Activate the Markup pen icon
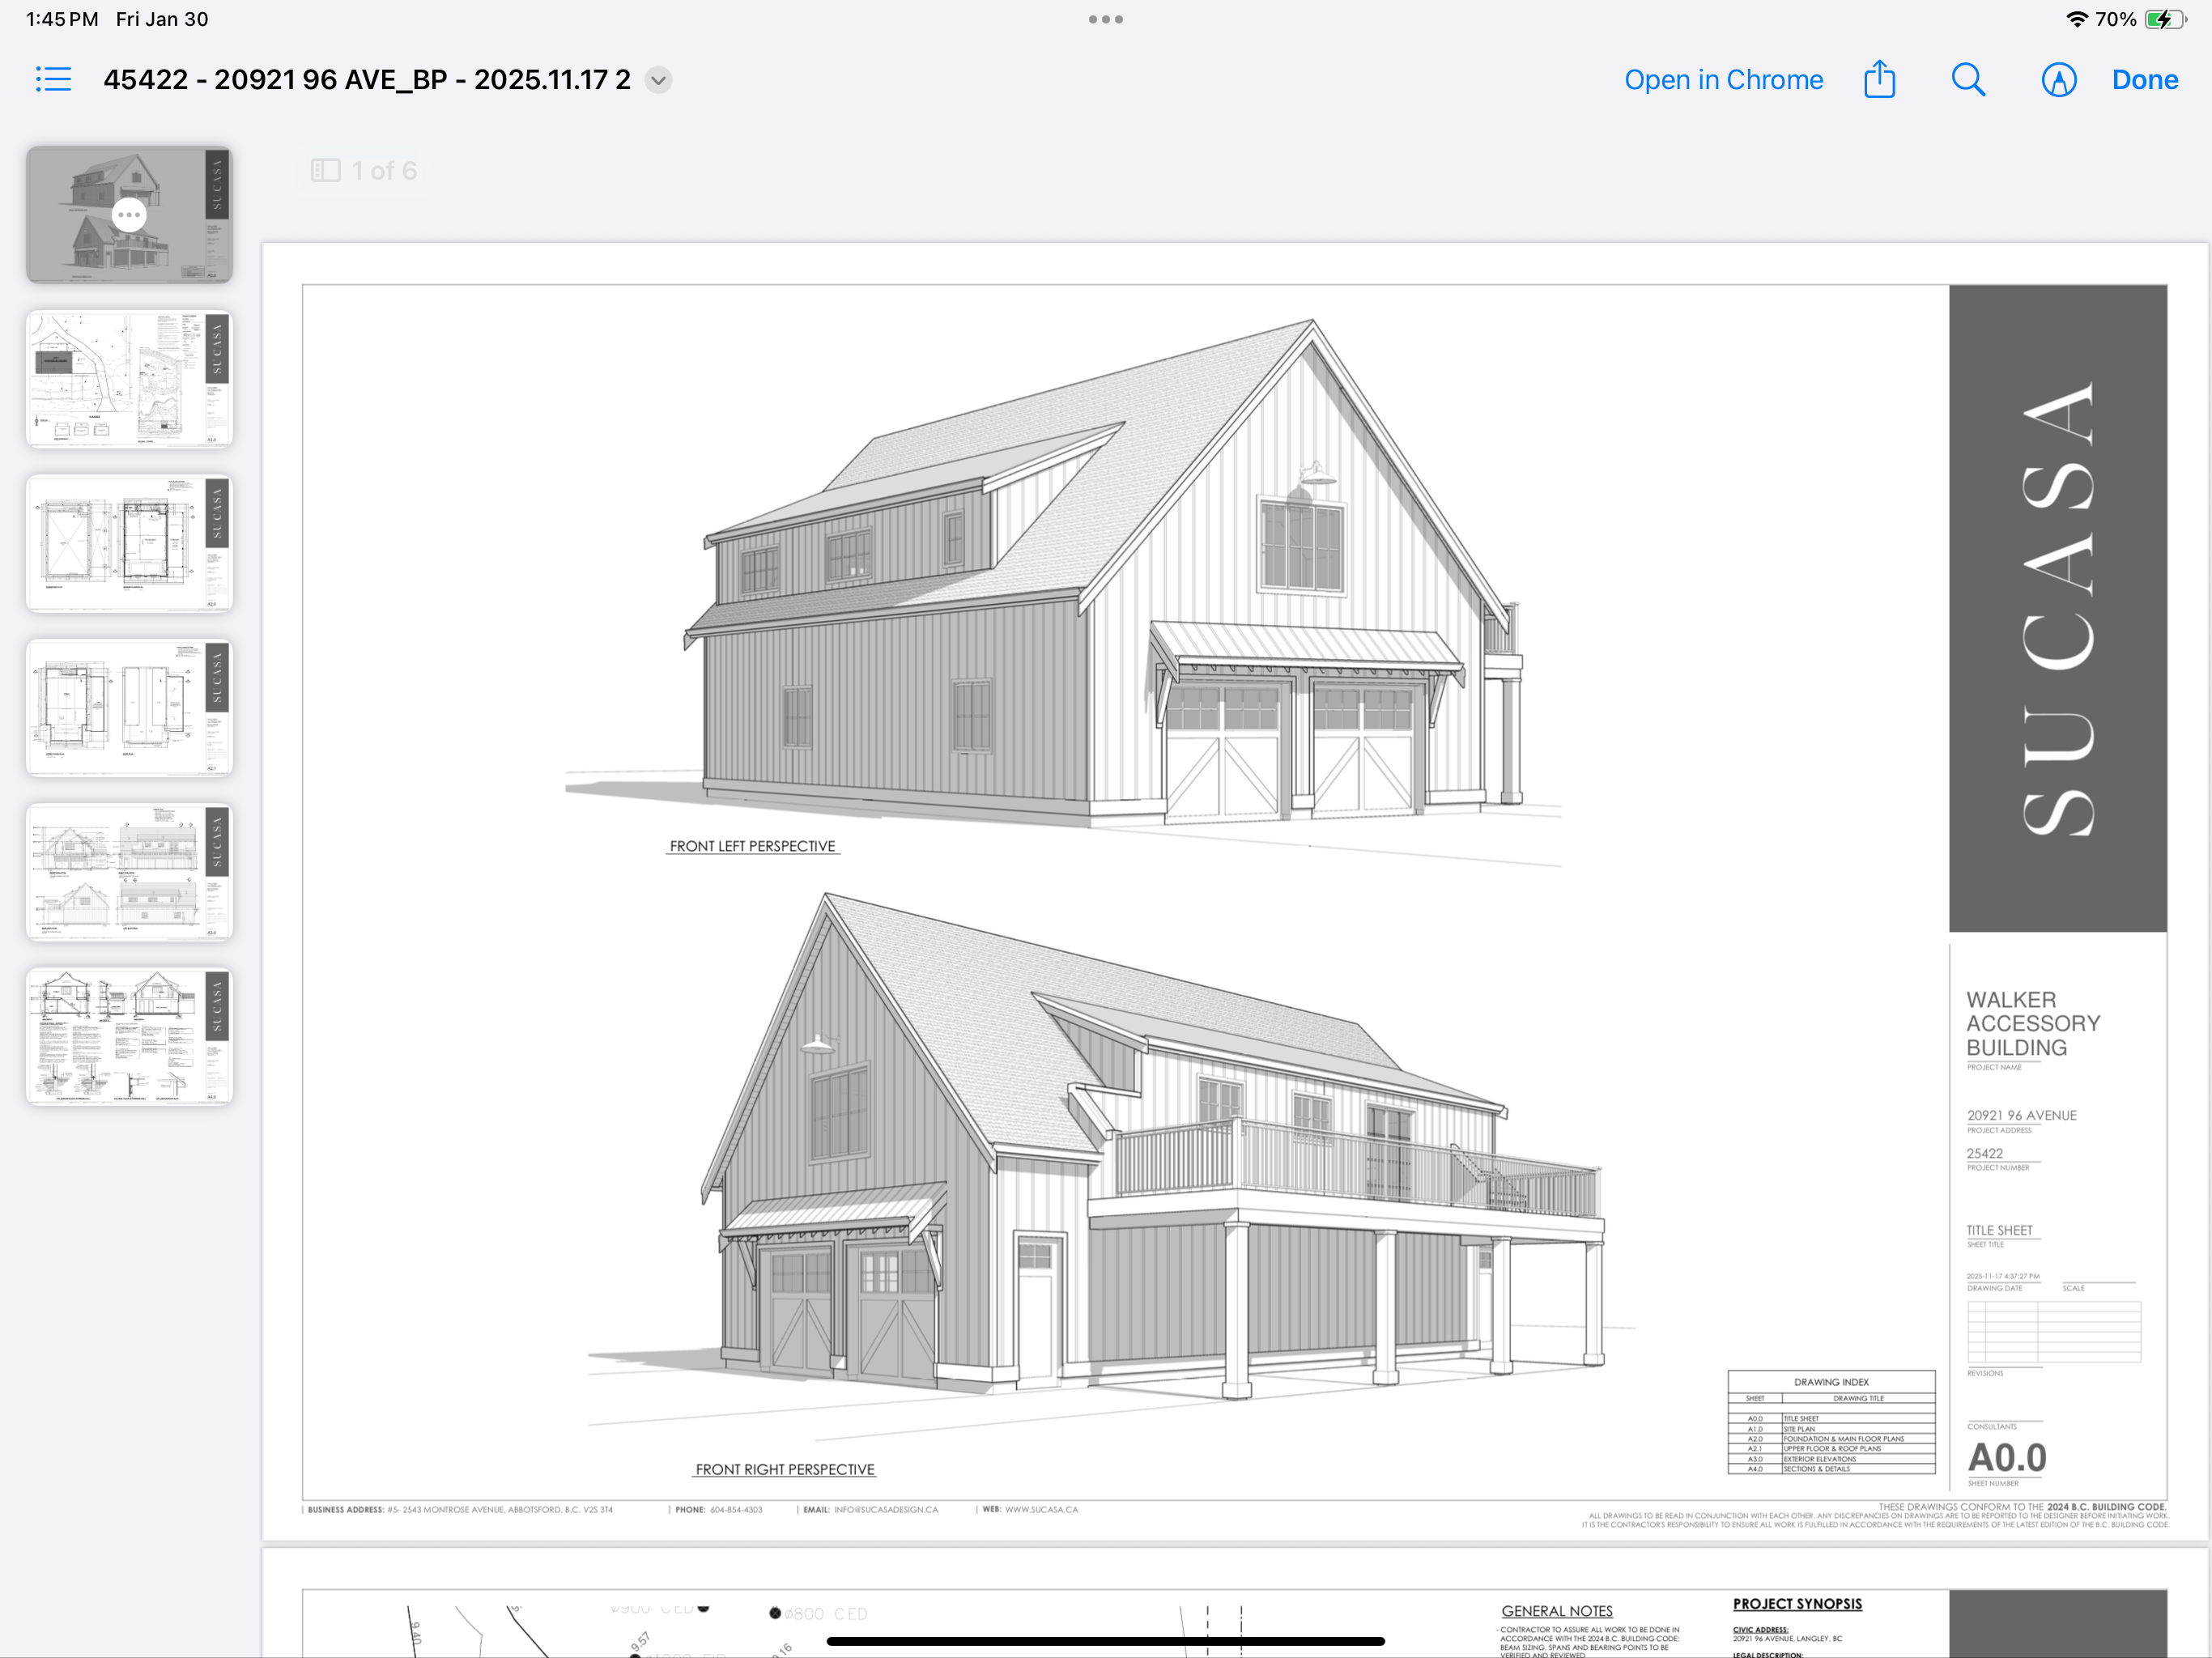This screenshot has height=1658, width=2212. (2058, 79)
